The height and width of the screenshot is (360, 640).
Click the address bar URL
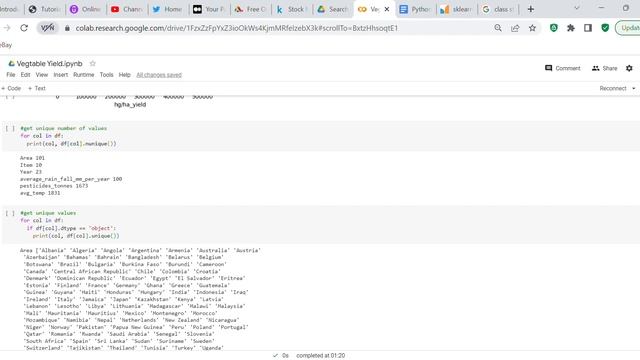tap(236, 28)
